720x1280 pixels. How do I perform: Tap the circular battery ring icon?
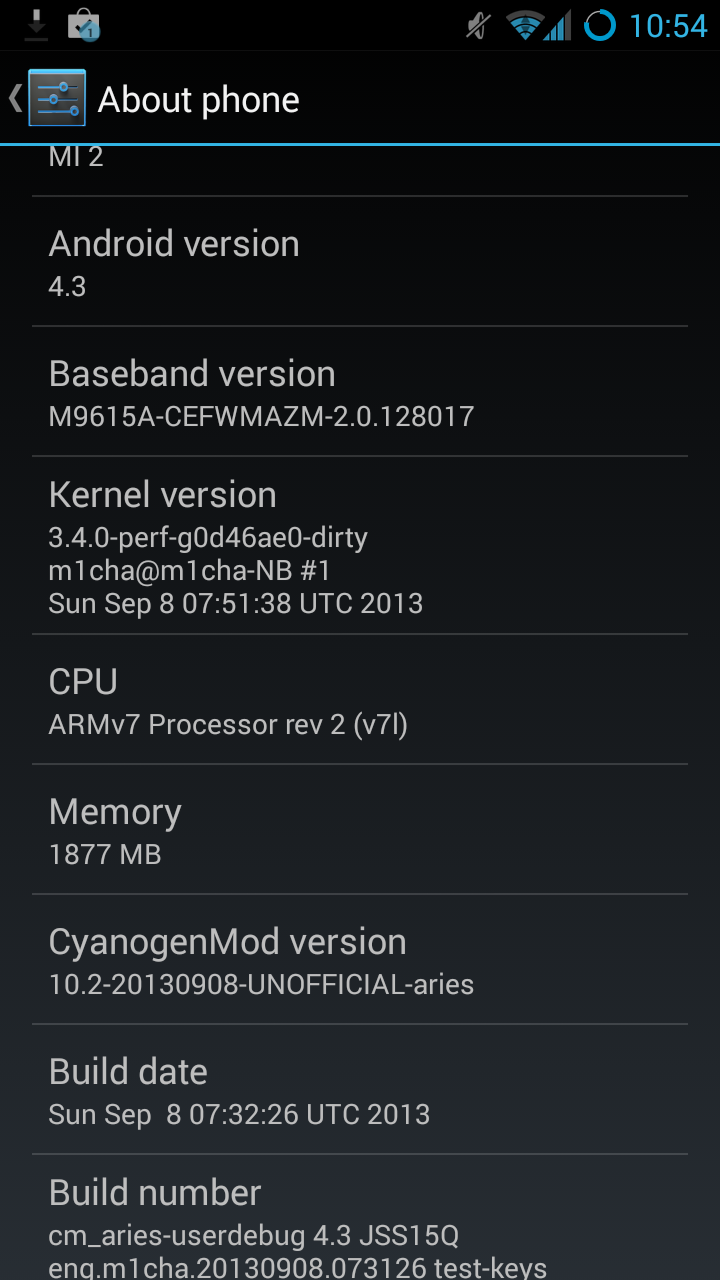coord(600,25)
